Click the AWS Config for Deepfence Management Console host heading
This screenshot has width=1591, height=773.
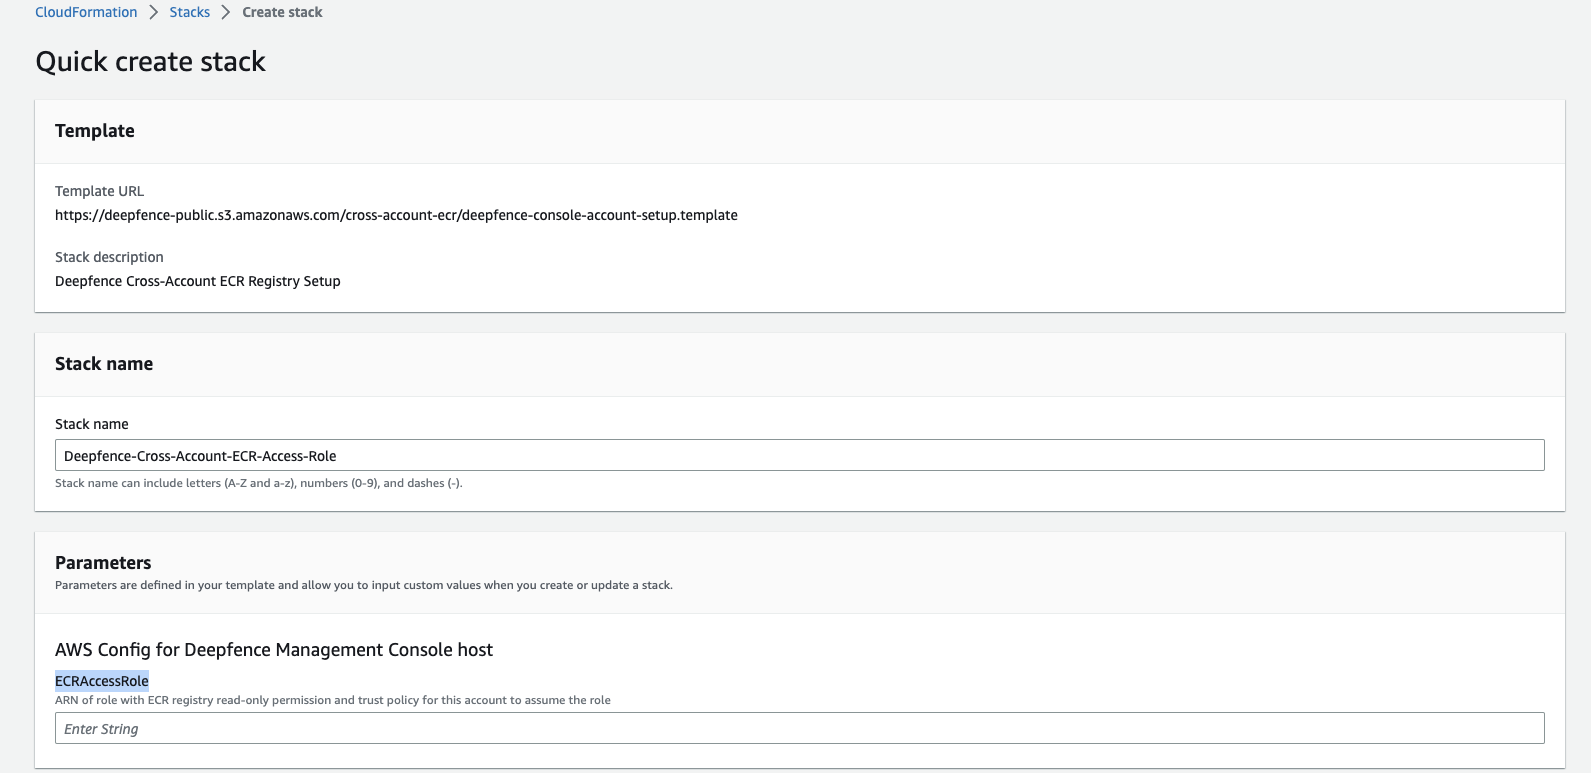pyautogui.click(x=274, y=650)
